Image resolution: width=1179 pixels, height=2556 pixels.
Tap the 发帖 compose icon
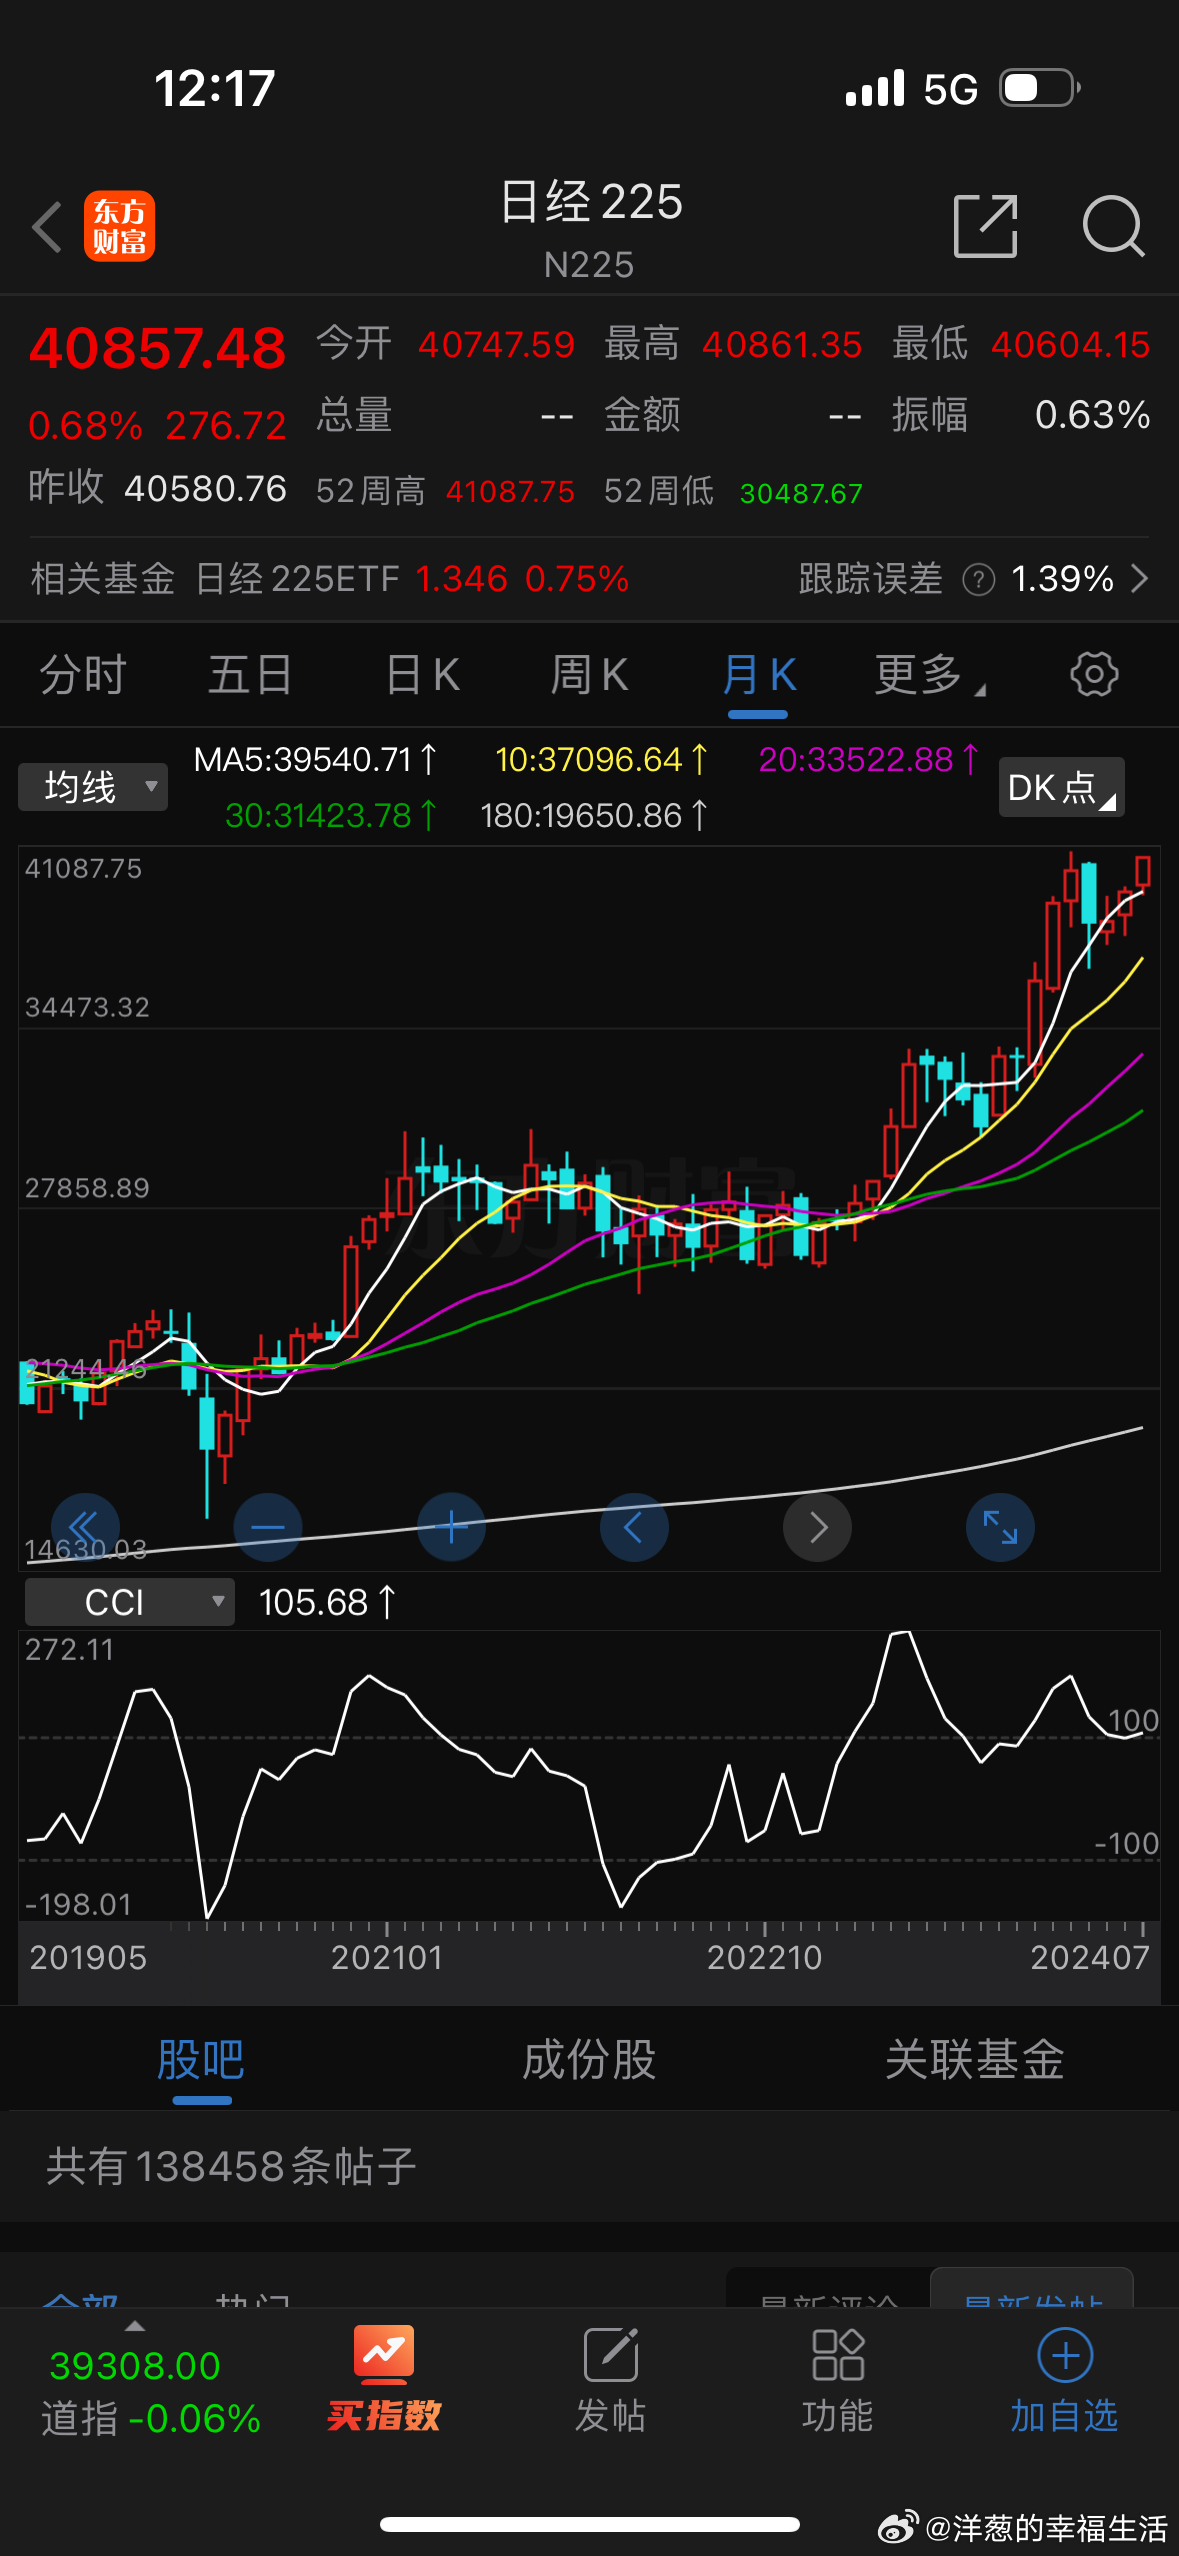611,2354
